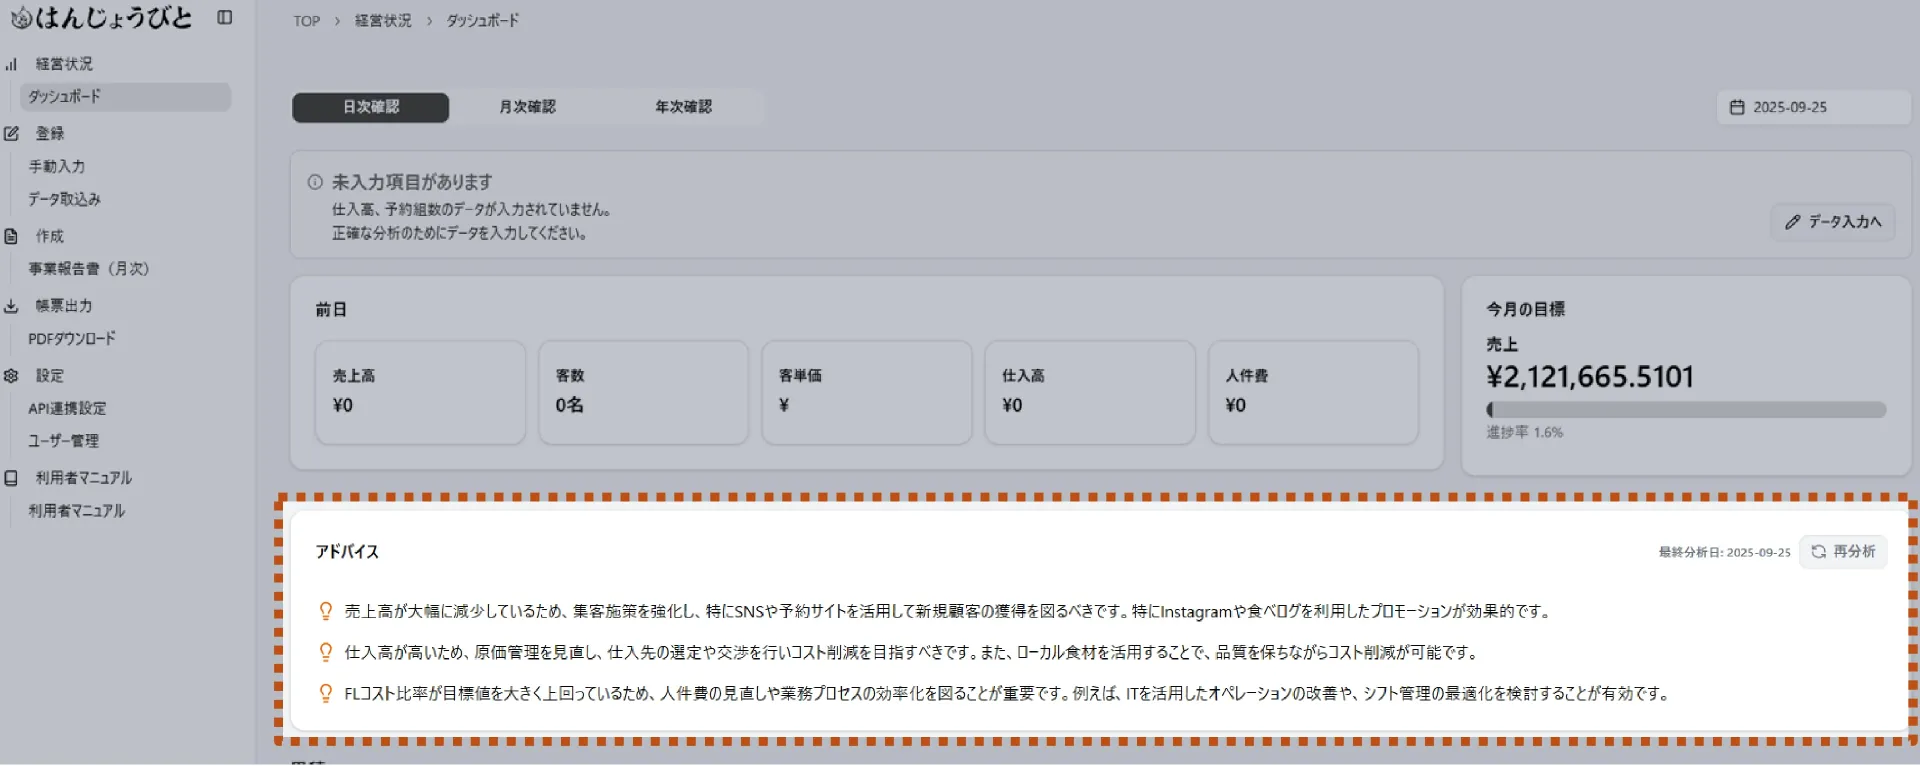Click book icon beside 利用者マニュアル
The image size is (1920, 766).
(x=11, y=478)
